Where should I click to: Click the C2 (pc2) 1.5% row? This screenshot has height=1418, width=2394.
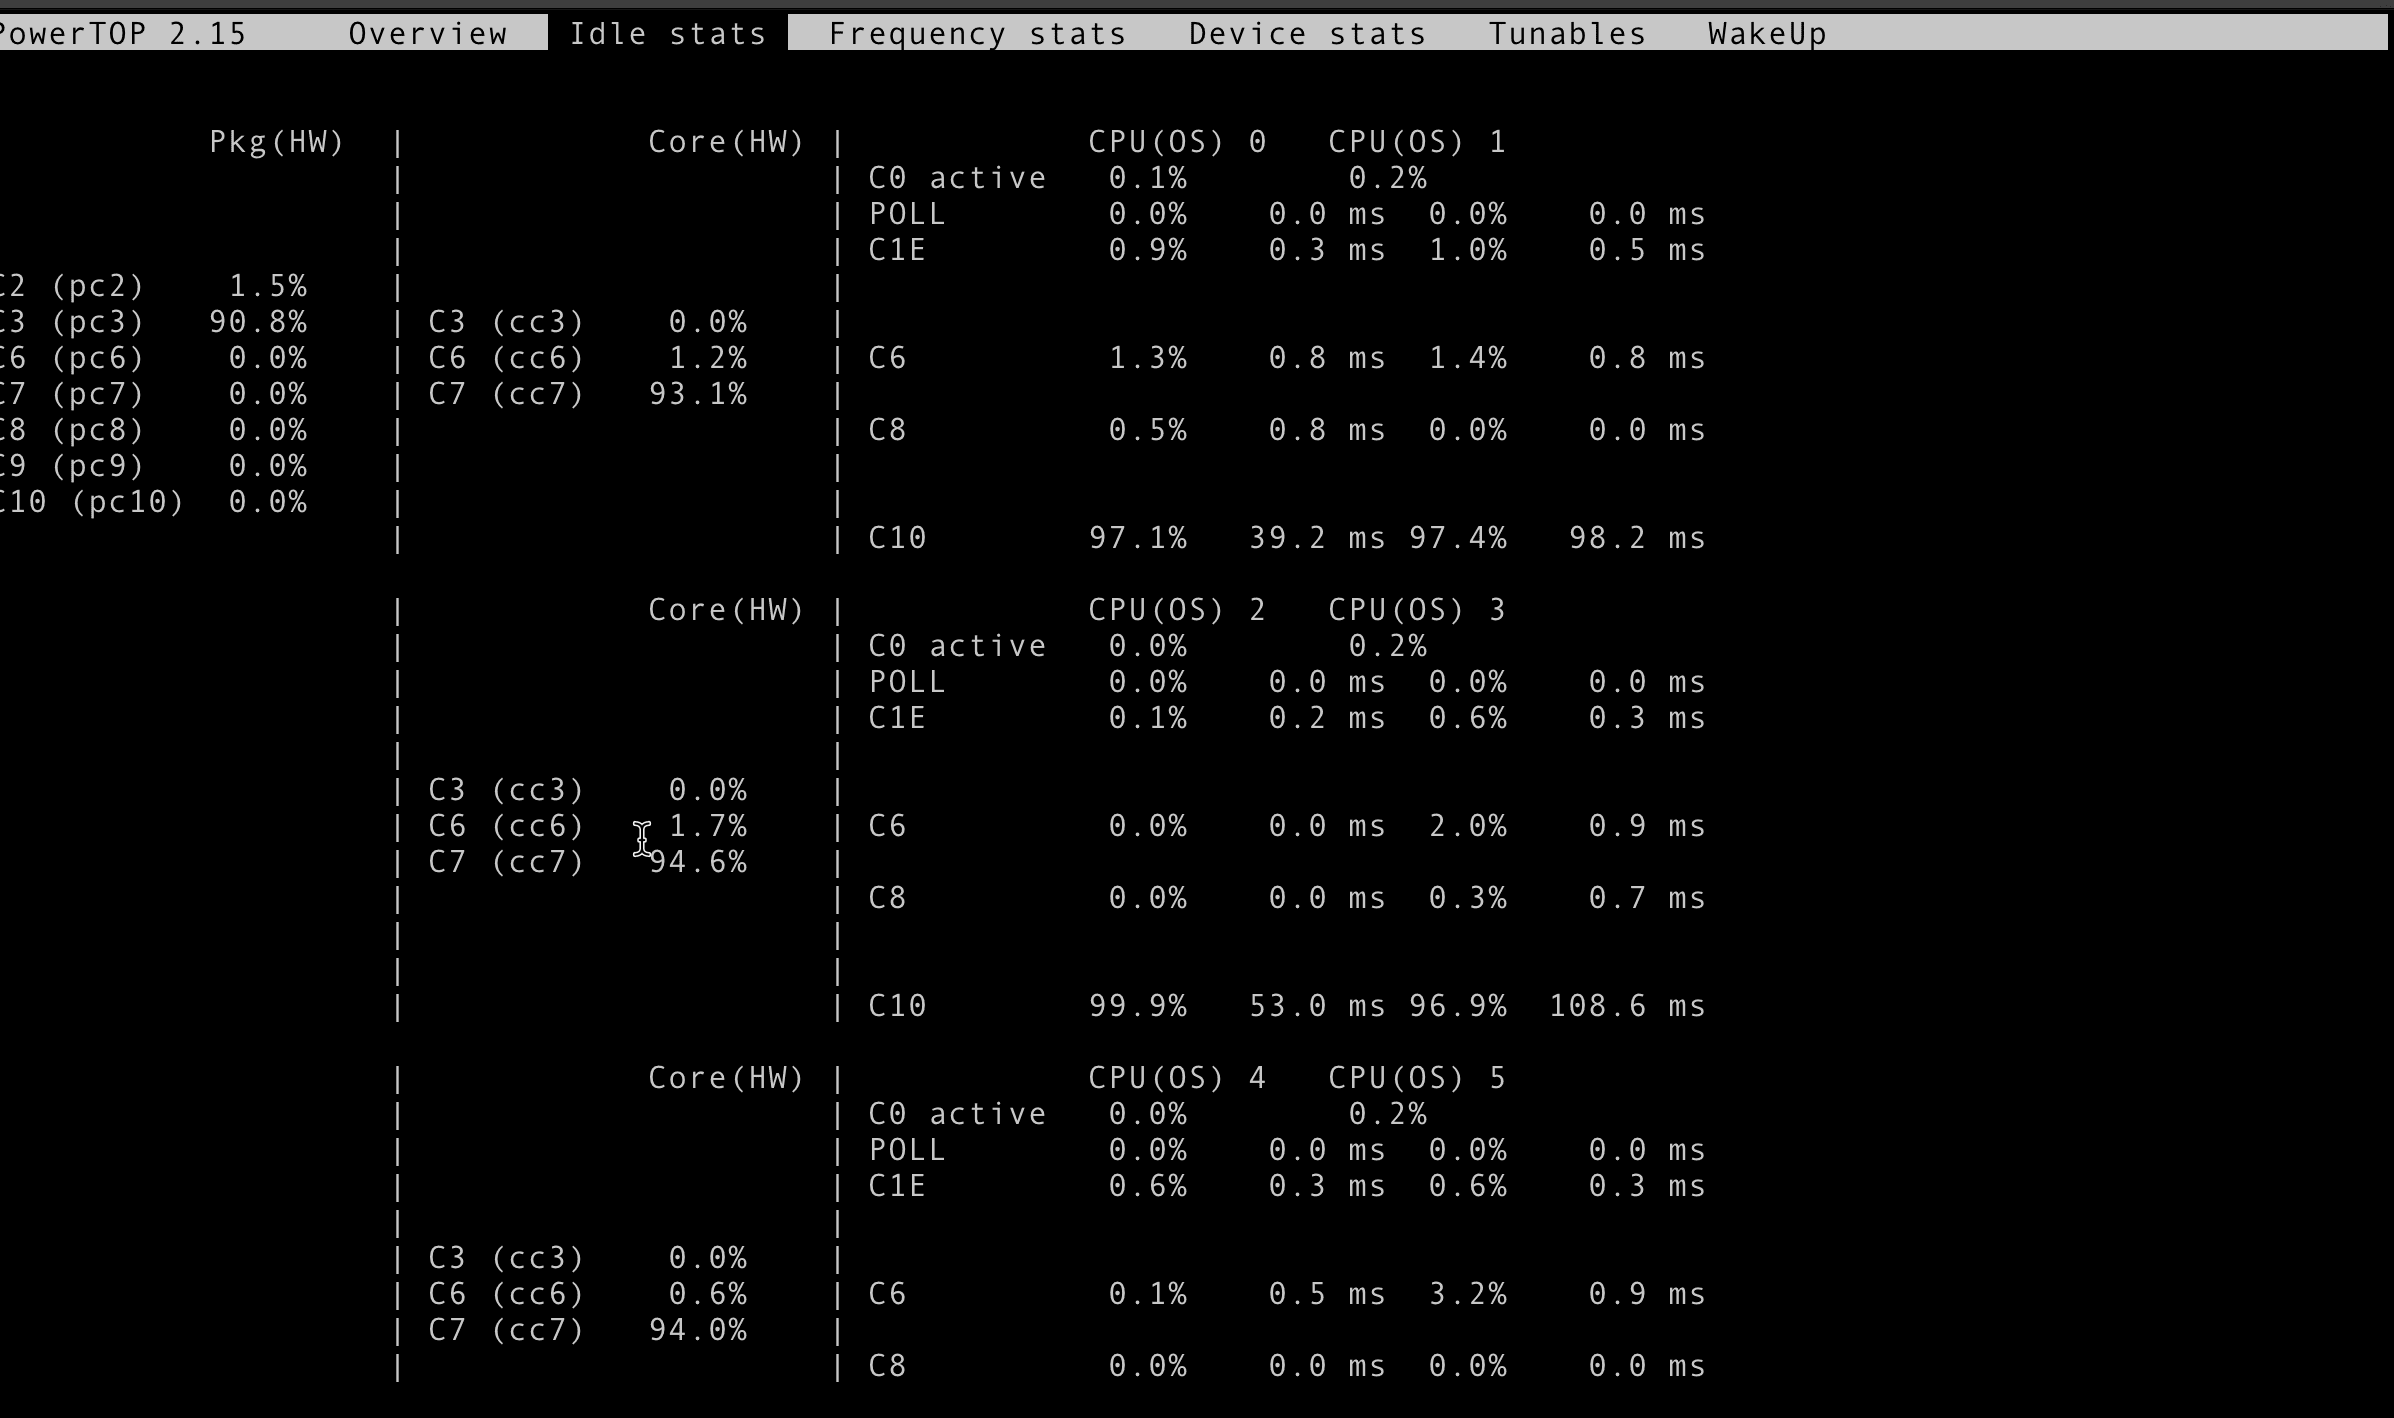153,286
